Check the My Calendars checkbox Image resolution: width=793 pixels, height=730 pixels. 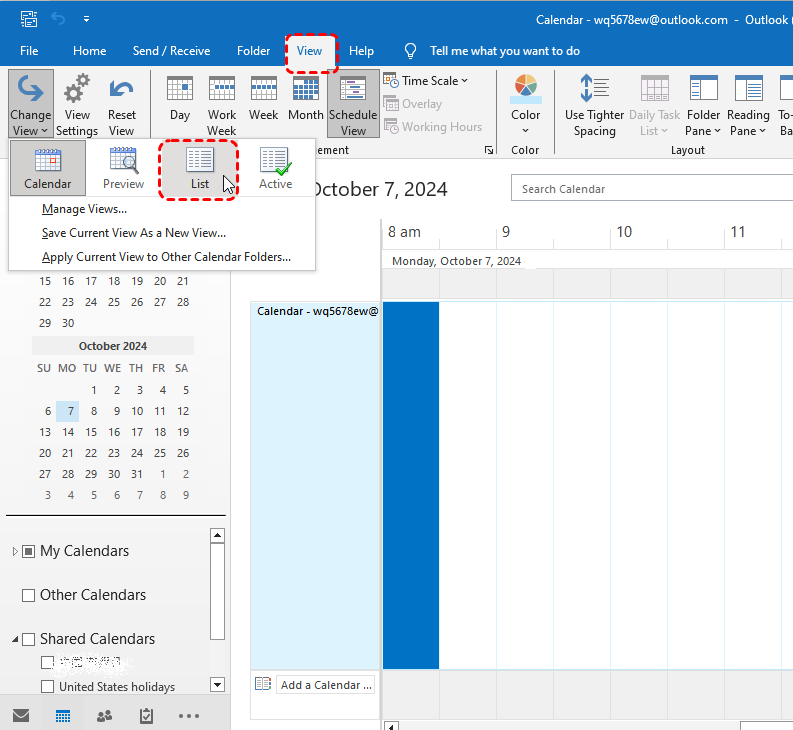coord(29,551)
